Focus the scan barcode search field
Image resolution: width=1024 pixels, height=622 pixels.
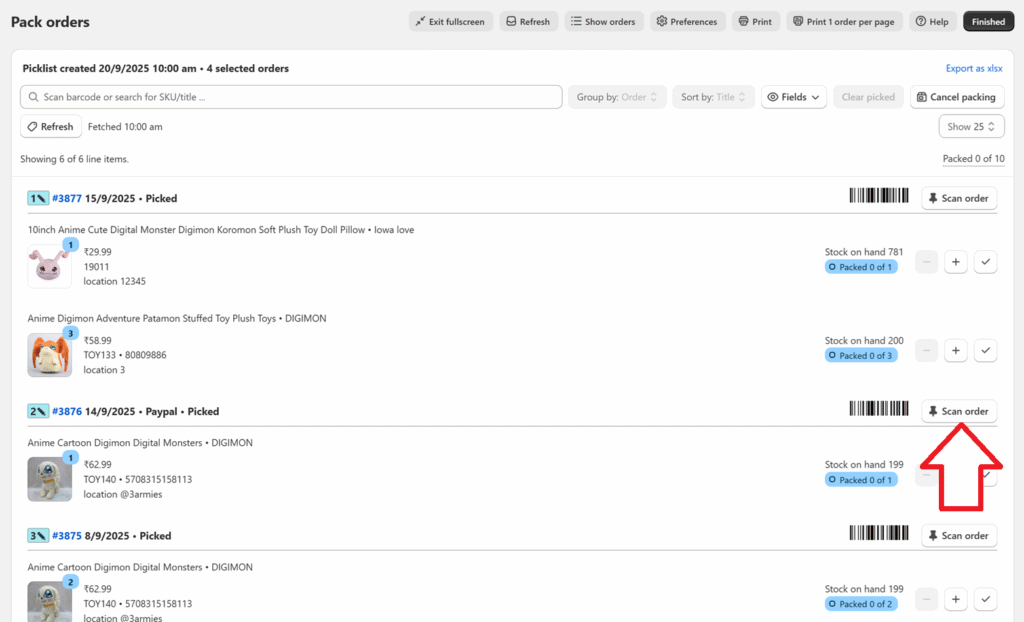pos(290,97)
